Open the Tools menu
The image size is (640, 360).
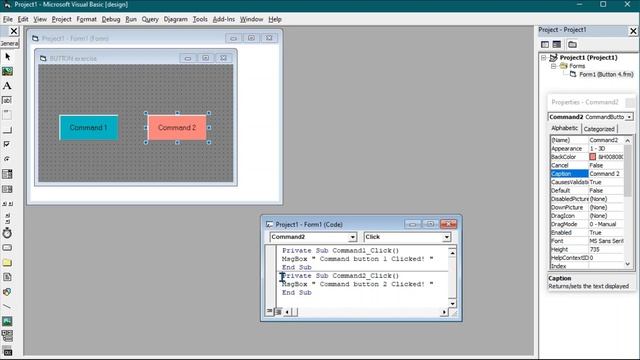(200, 19)
